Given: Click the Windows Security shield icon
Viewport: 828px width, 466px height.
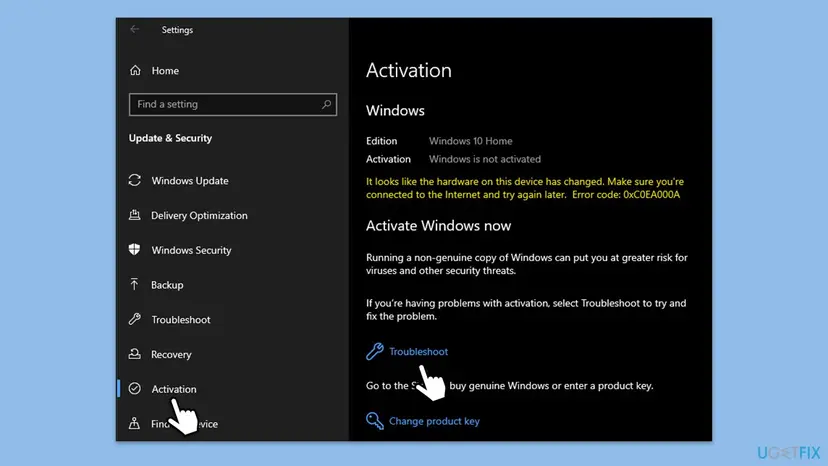Looking at the screenshot, I should pyautogui.click(x=135, y=249).
